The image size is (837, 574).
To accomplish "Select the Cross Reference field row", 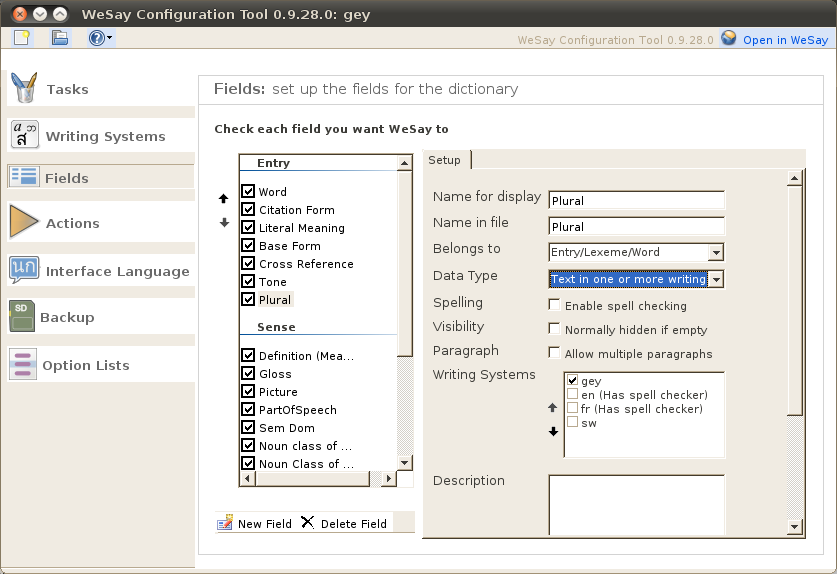I will click(306, 264).
